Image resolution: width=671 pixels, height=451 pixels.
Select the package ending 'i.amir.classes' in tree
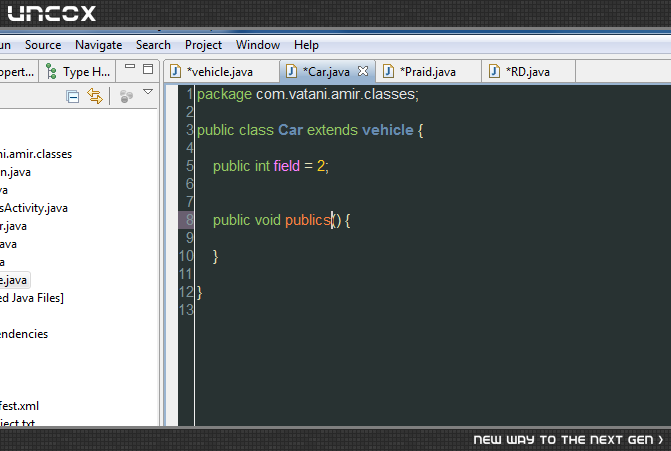point(36,154)
